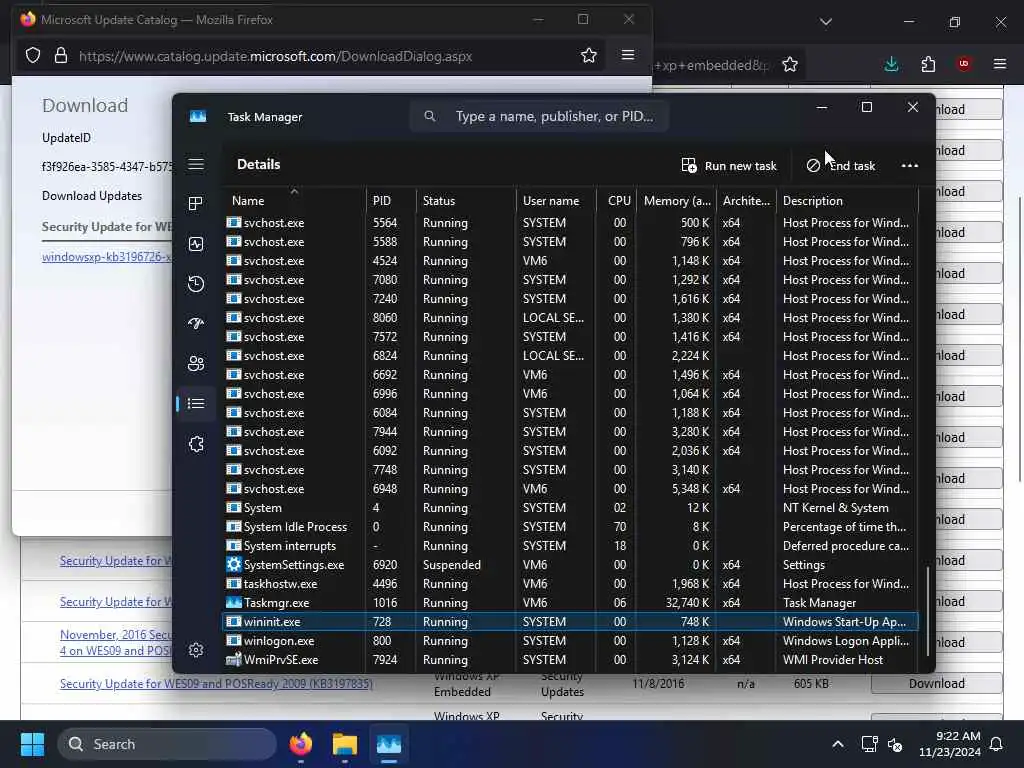Select svchost.exe with PID 5564
Screen dimensions: 1024x768
tap(571, 223)
